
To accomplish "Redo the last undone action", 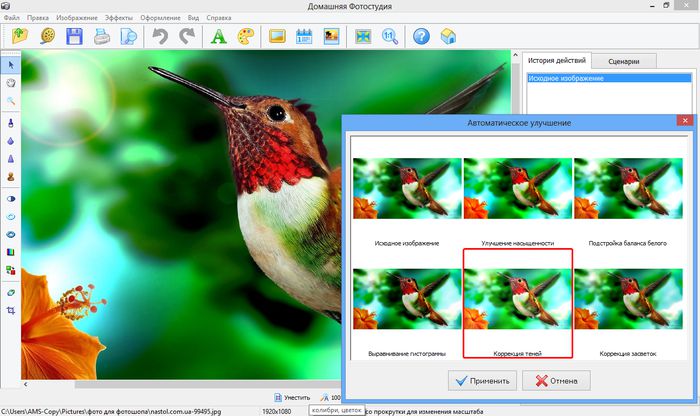I will click(x=187, y=36).
